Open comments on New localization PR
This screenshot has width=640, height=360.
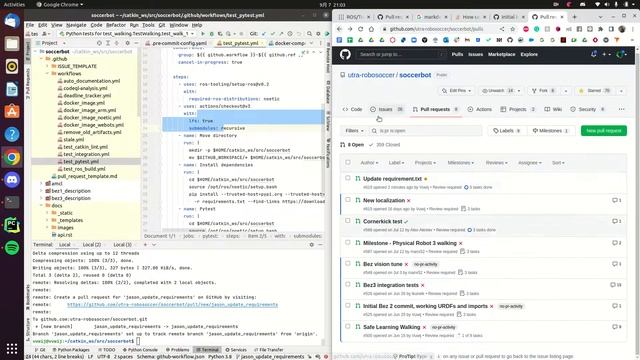[x=616, y=200]
